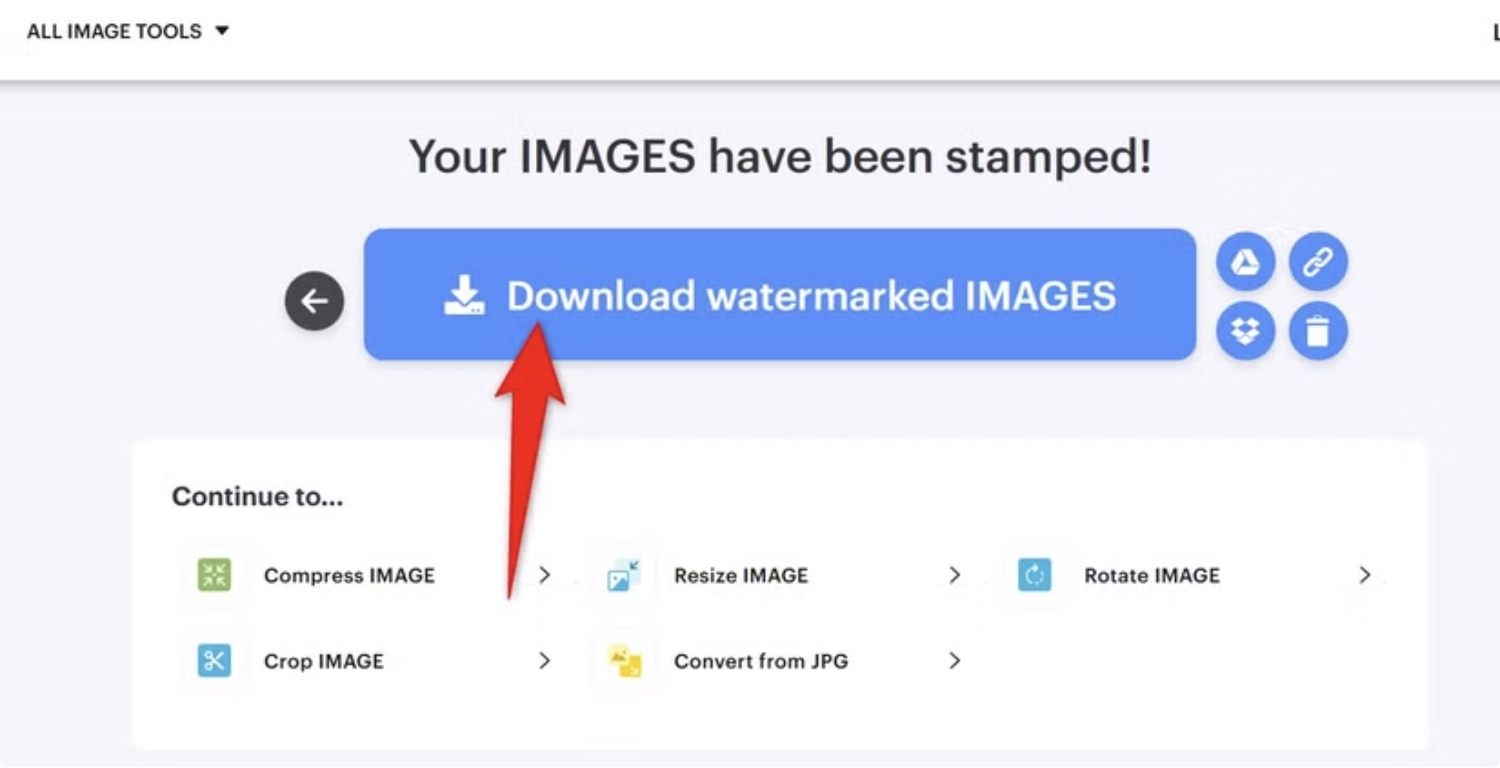Image resolution: width=1500 pixels, height=768 pixels.
Task: Choose the Rotate IMAGE text link
Action: click(x=1152, y=575)
